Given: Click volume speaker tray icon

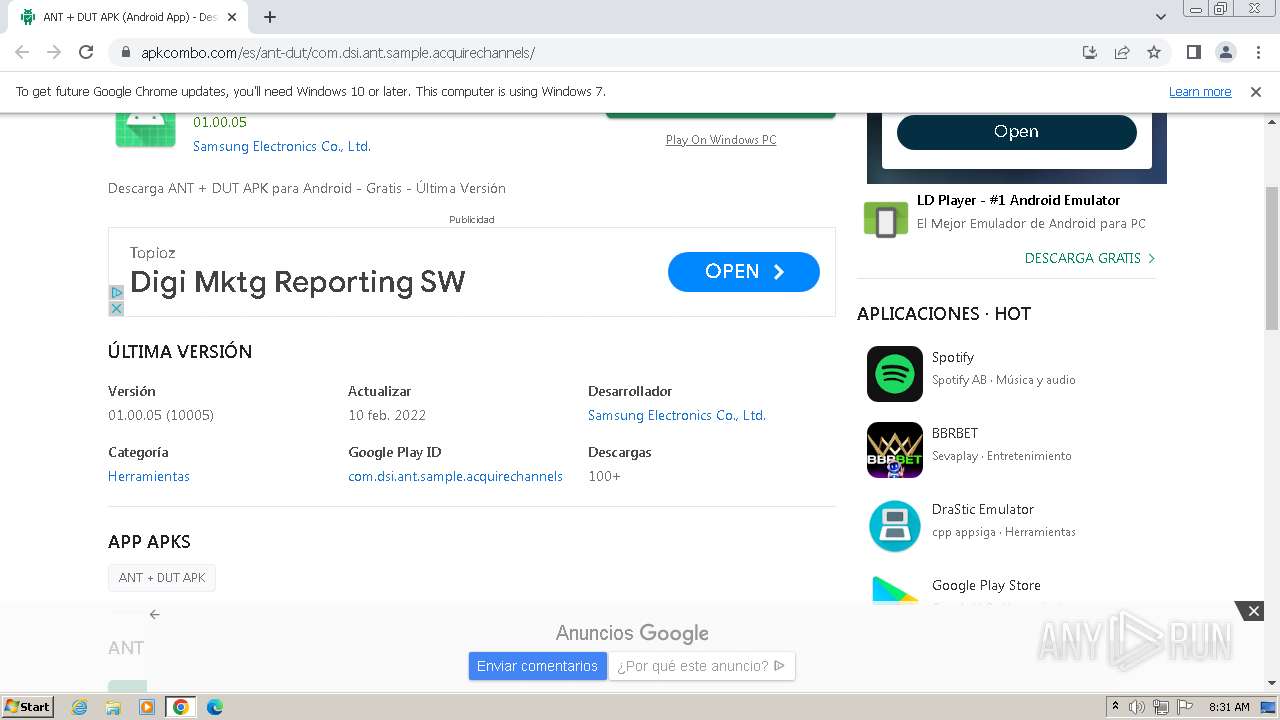Looking at the screenshot, I should coord(1137,707).
